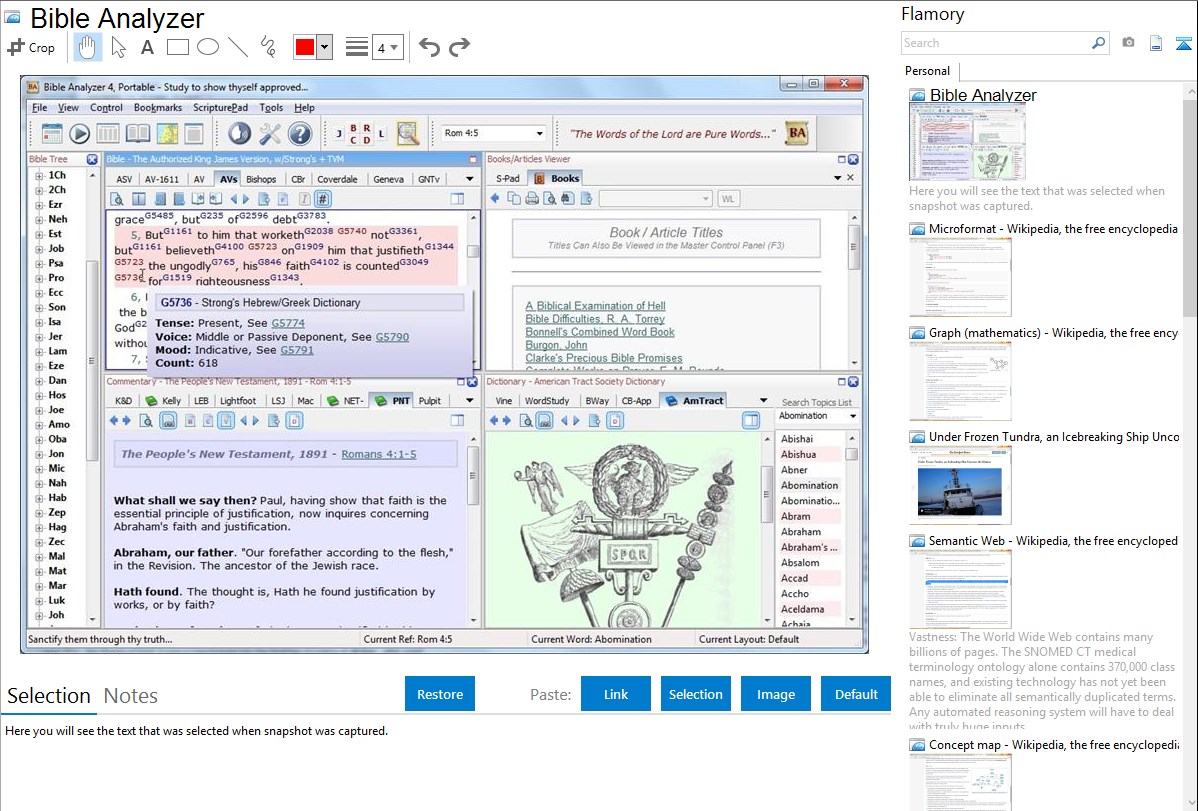The image size is (1198, 811).
Task: Open the icebreaking ship snapshot thumbnail
Action: [x=960, y=485]
